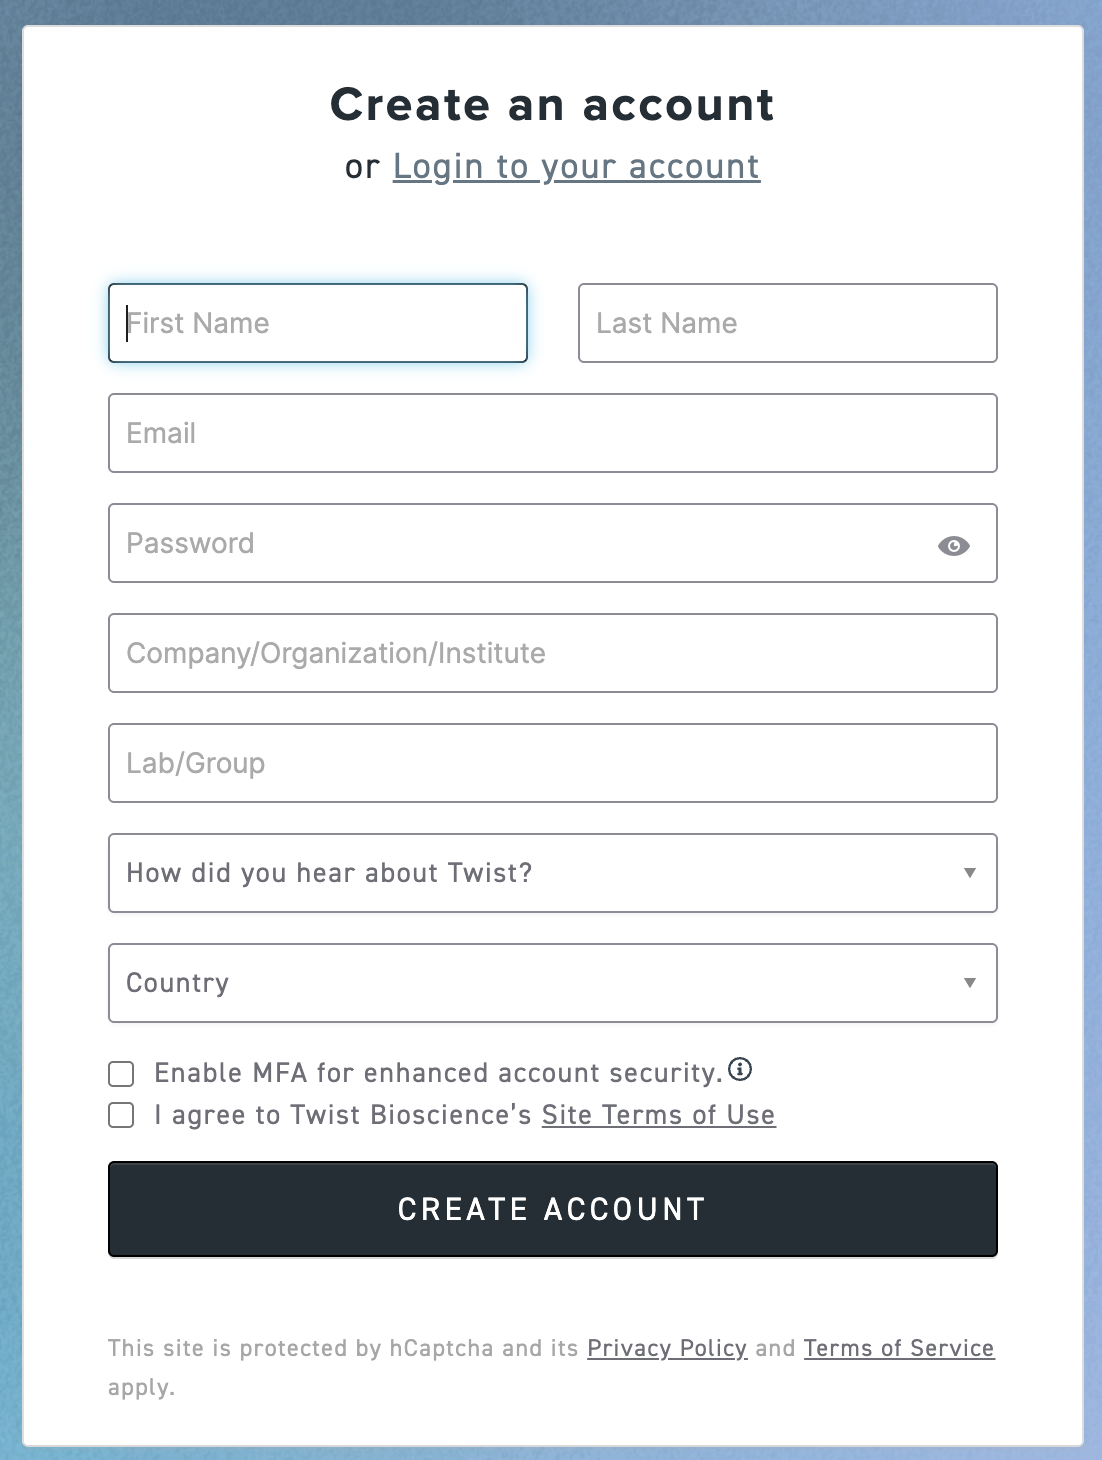Click the 'Create an account' heading

(552, 103)
